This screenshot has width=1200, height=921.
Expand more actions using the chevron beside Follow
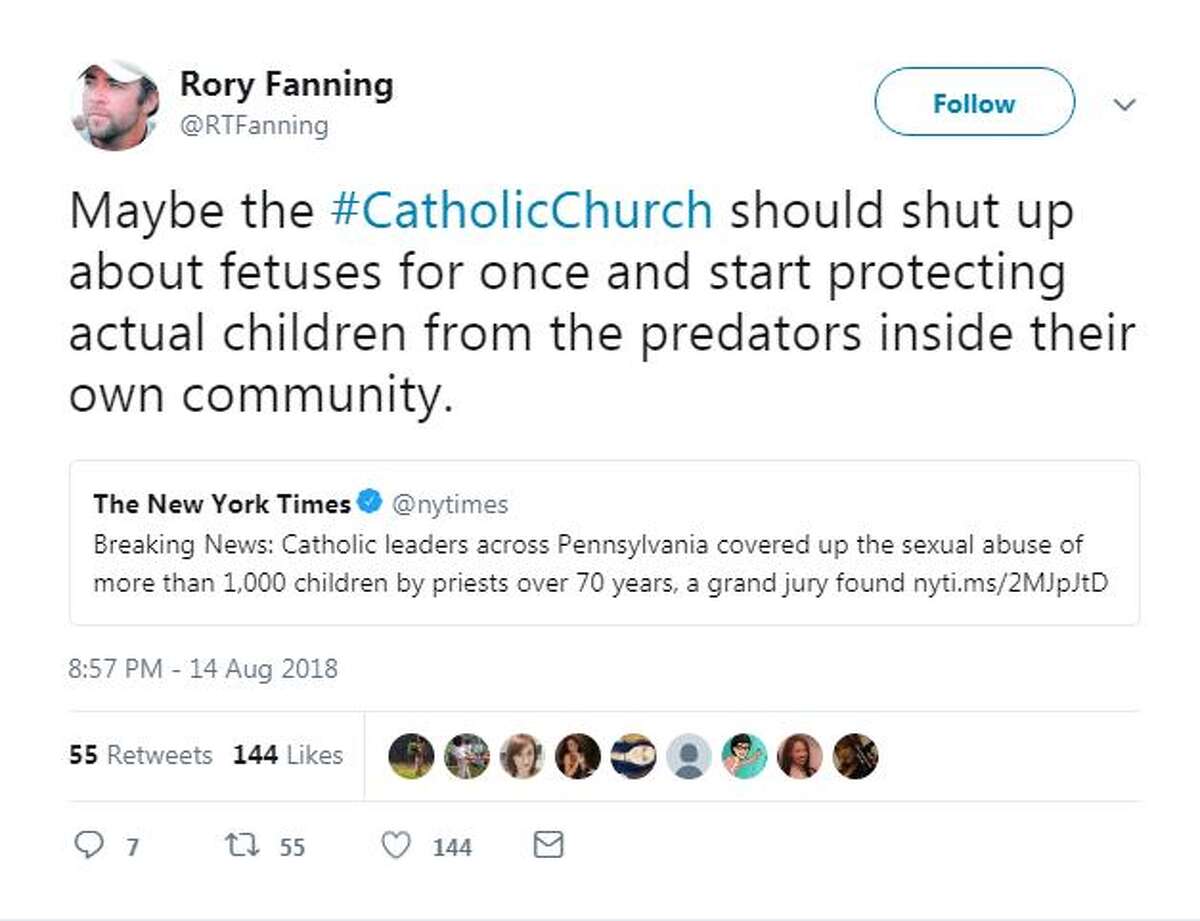(x=1126, y=103)
